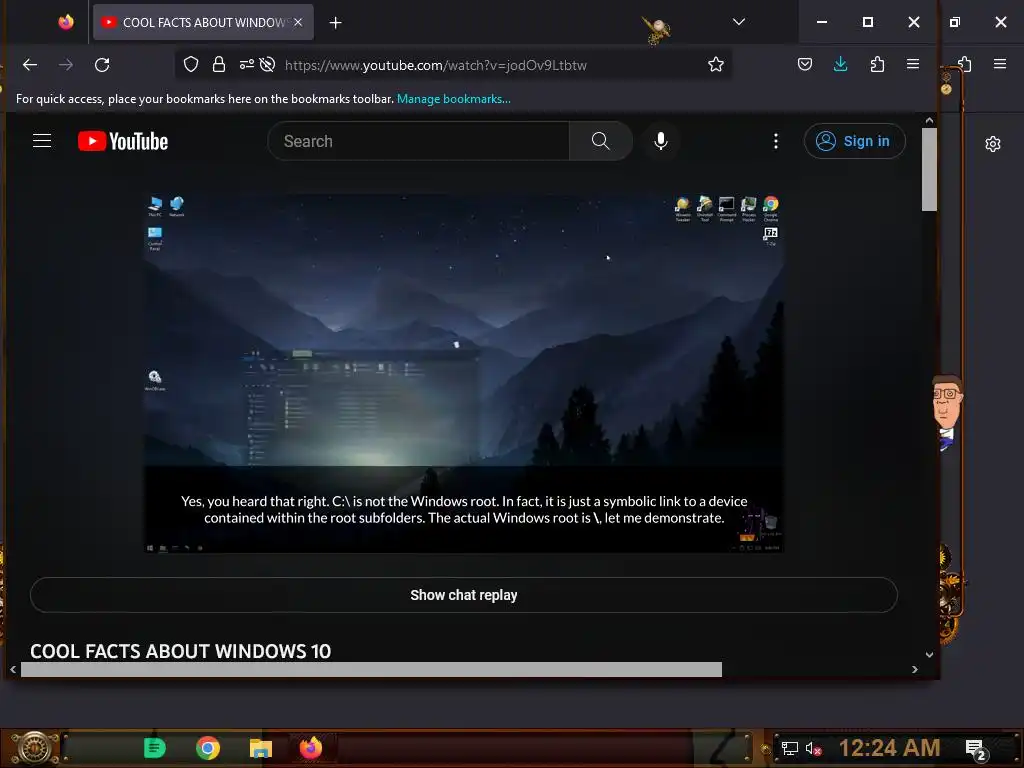Viewport: 1024px width, 768px height.
Task: Open the notification center icon
Action: [976, 750]
